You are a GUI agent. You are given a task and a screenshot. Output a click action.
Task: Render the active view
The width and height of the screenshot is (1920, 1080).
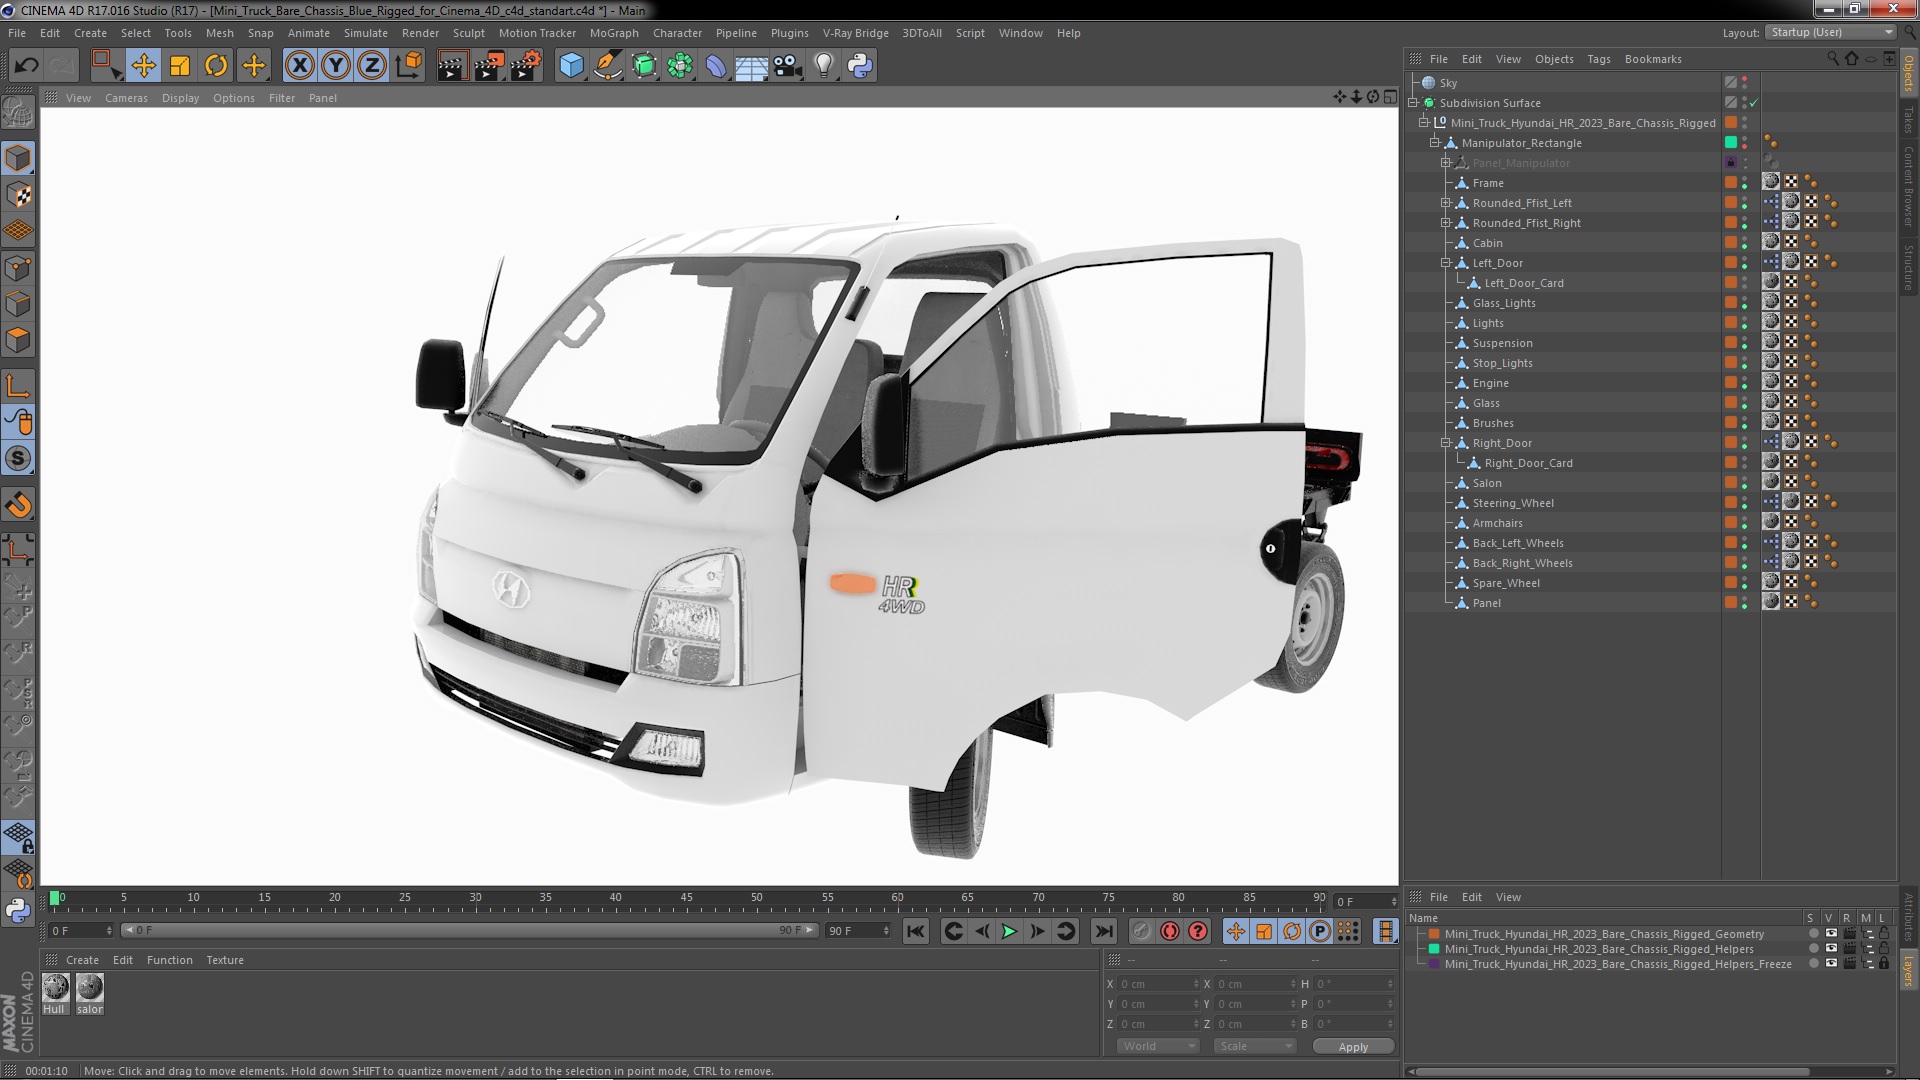pos(452,66)
